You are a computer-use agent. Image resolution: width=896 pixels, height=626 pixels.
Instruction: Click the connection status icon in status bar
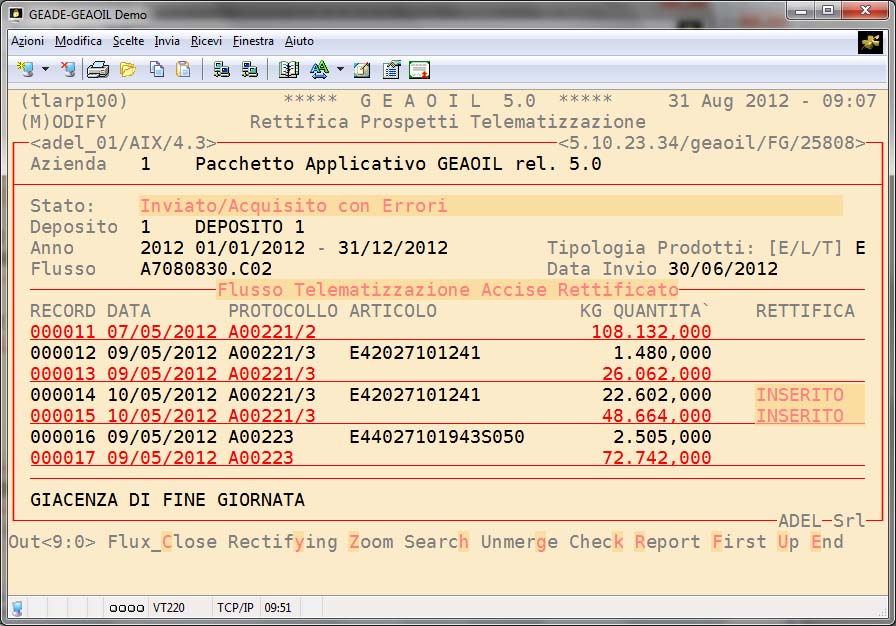point(17,607)
